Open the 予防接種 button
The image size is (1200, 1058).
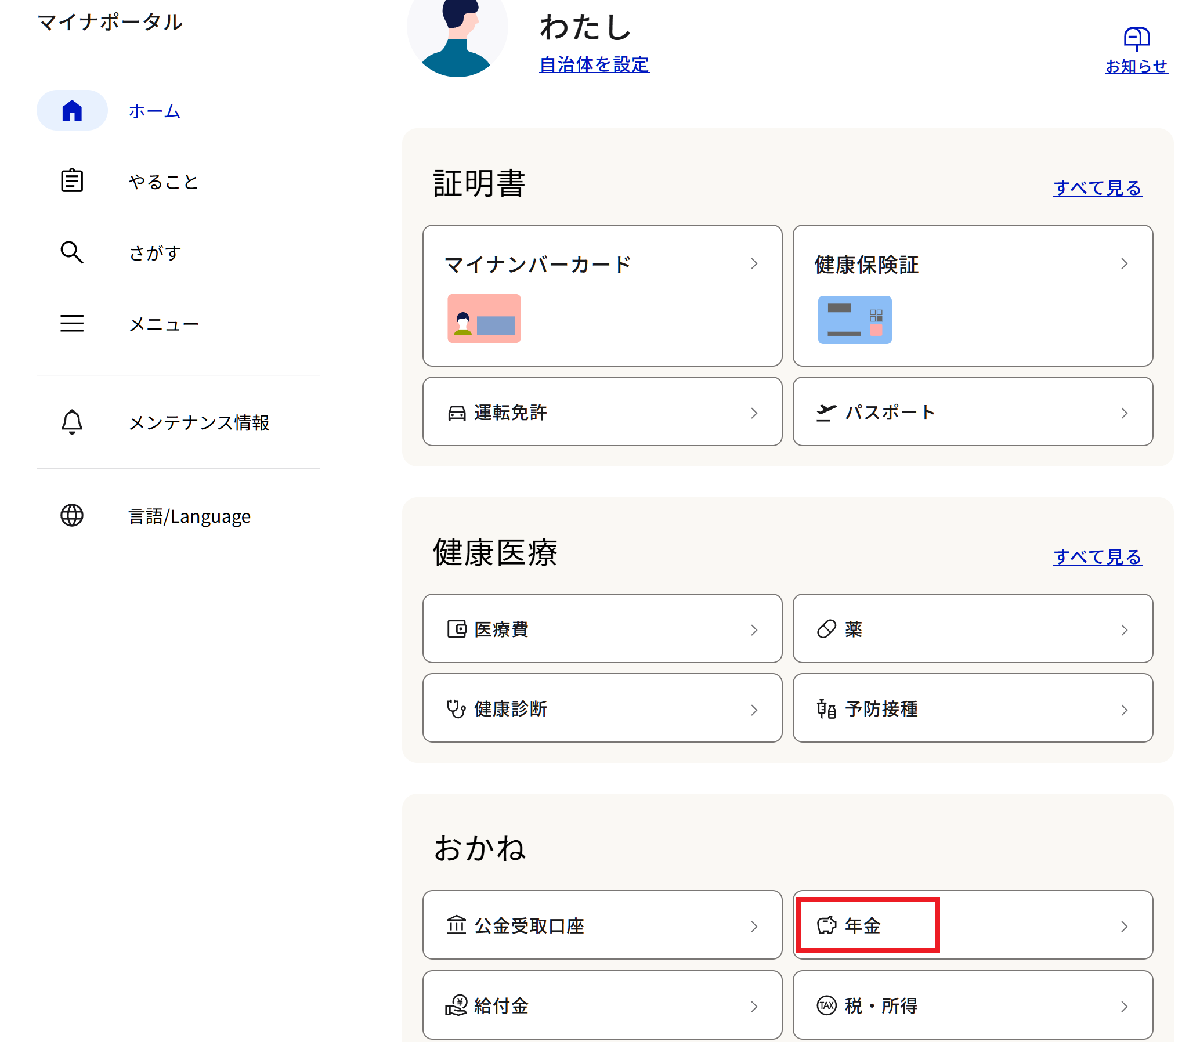point(972,709)
